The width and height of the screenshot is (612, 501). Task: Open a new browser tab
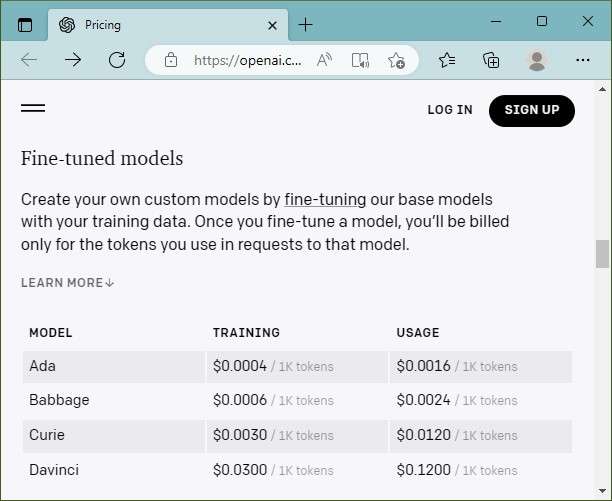click(x=305, y=25)
